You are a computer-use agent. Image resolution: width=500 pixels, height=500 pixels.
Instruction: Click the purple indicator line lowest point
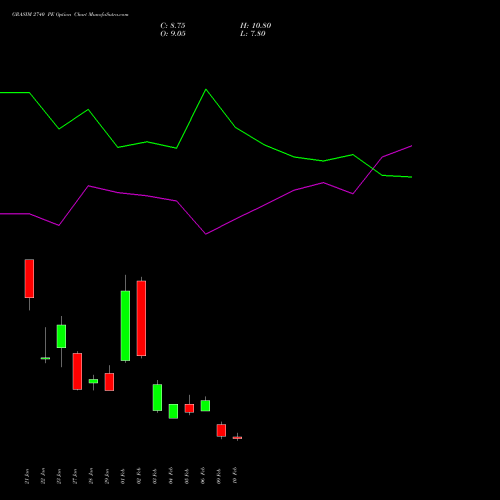point(206,234)
